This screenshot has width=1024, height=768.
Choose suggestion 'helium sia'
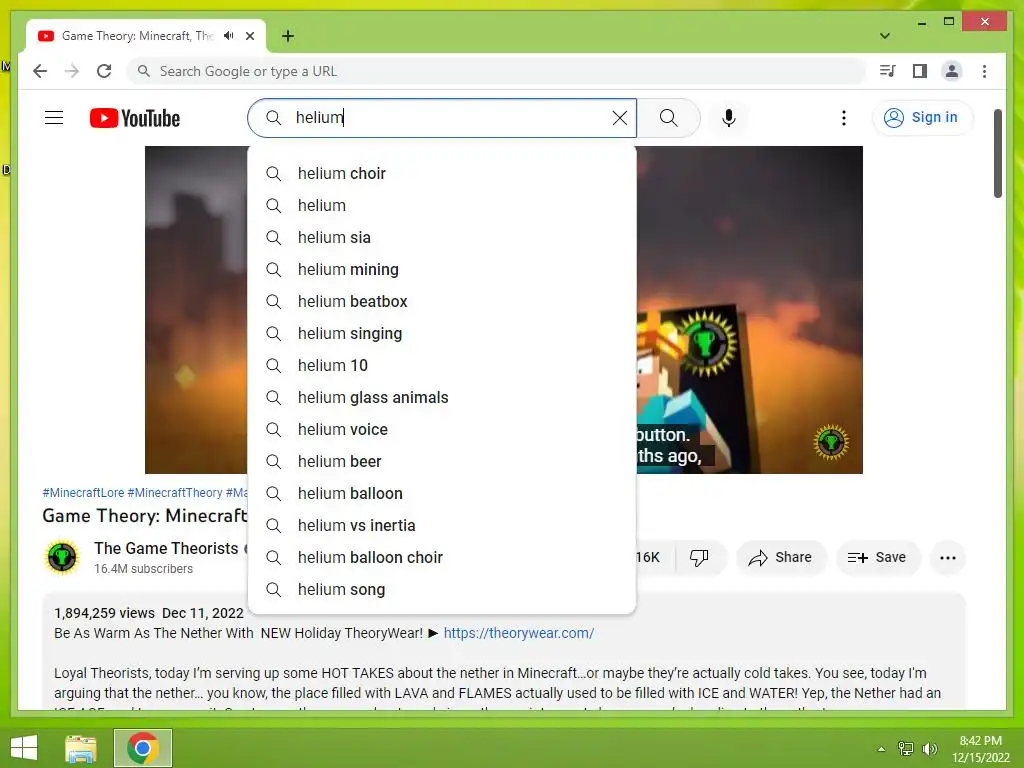click(441, 237)
